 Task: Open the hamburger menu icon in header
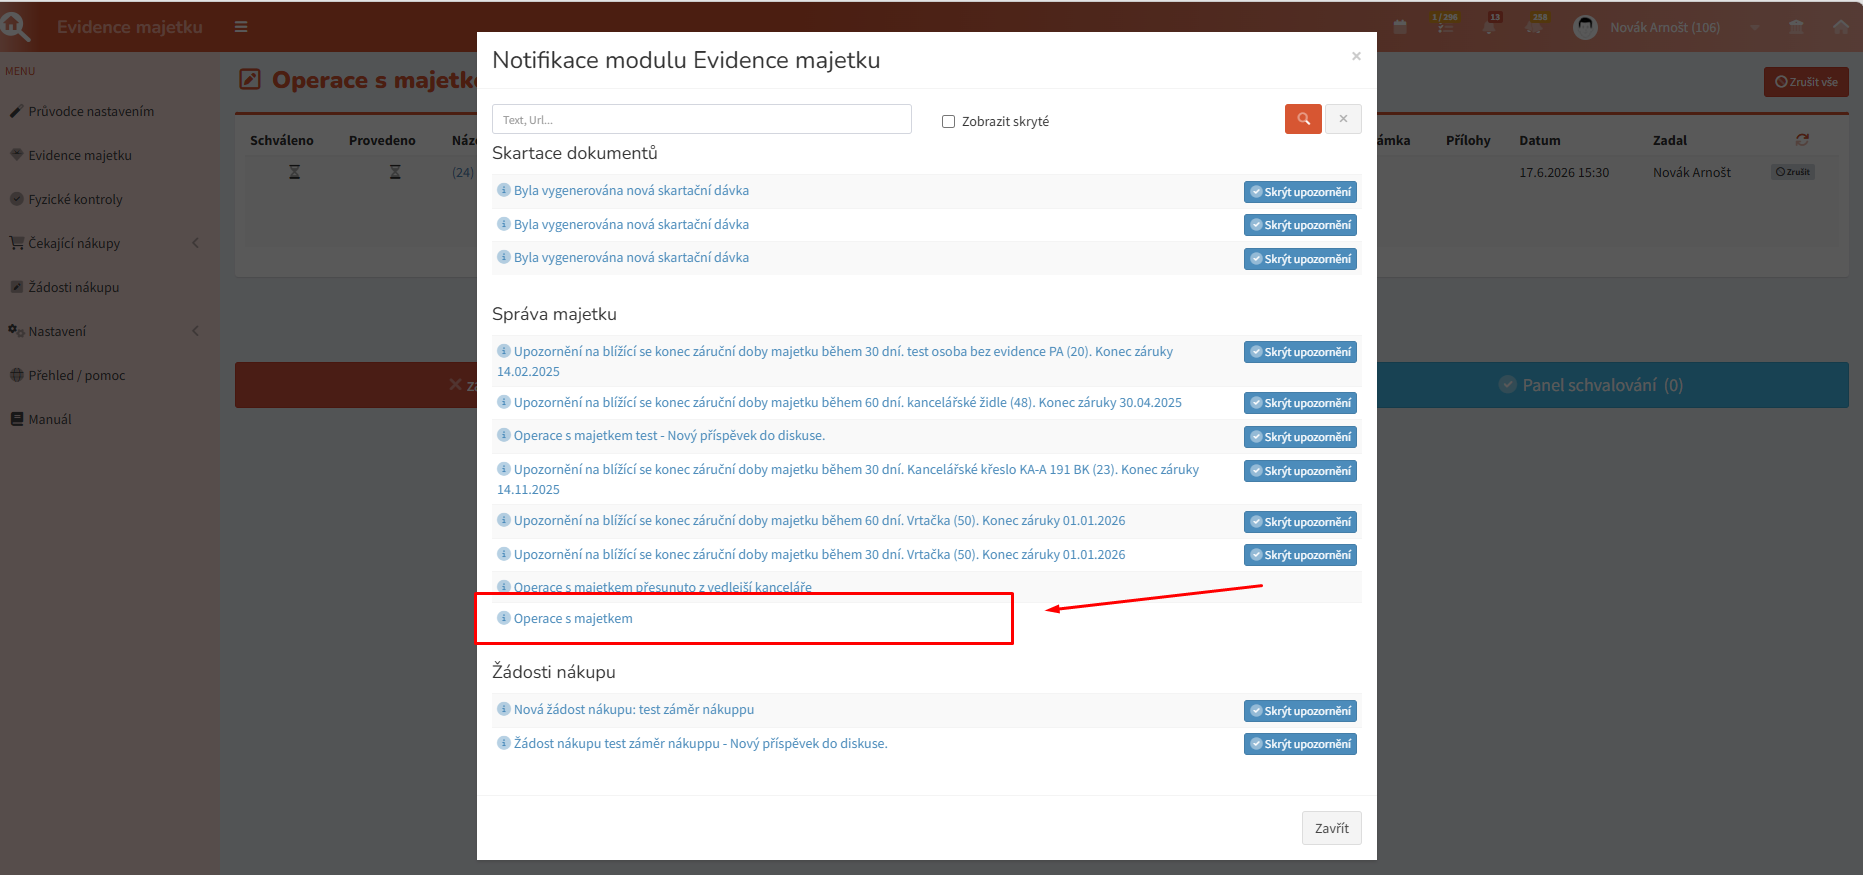[241, 27]
